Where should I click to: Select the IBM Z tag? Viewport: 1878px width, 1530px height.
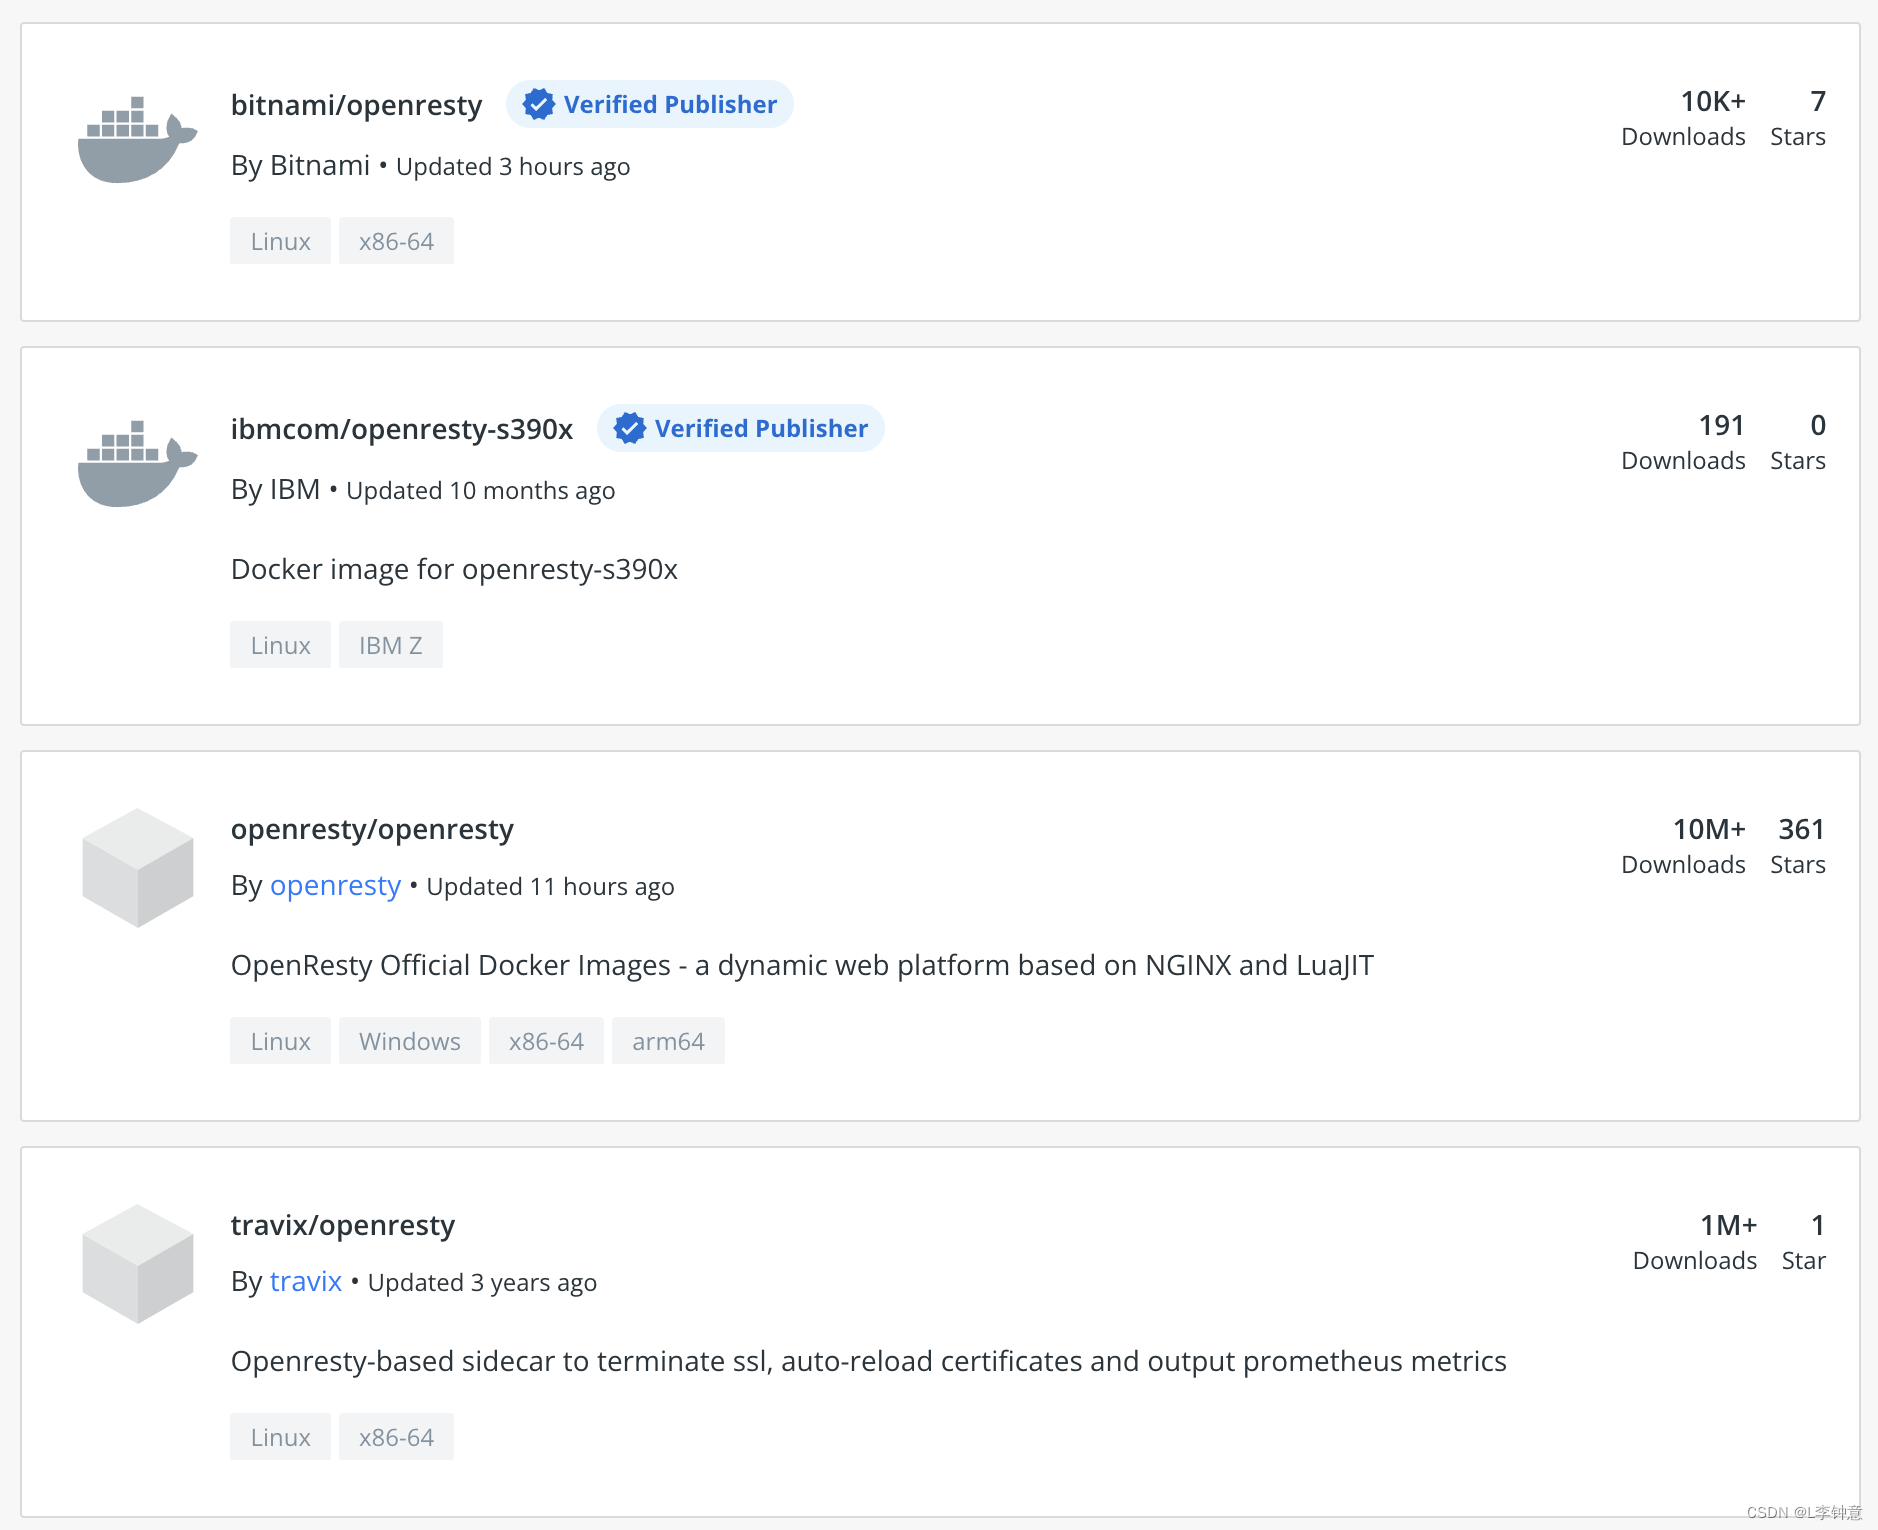390,645
